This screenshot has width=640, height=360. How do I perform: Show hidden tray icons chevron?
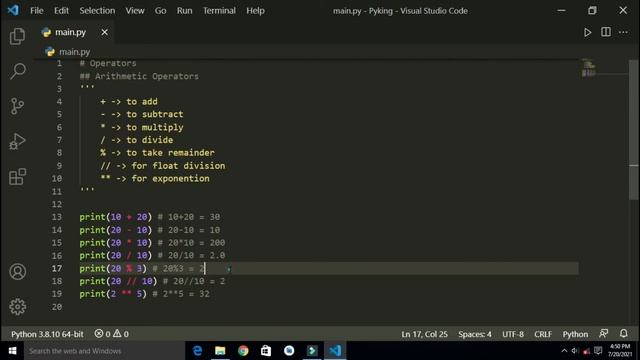tap(564, 351)
